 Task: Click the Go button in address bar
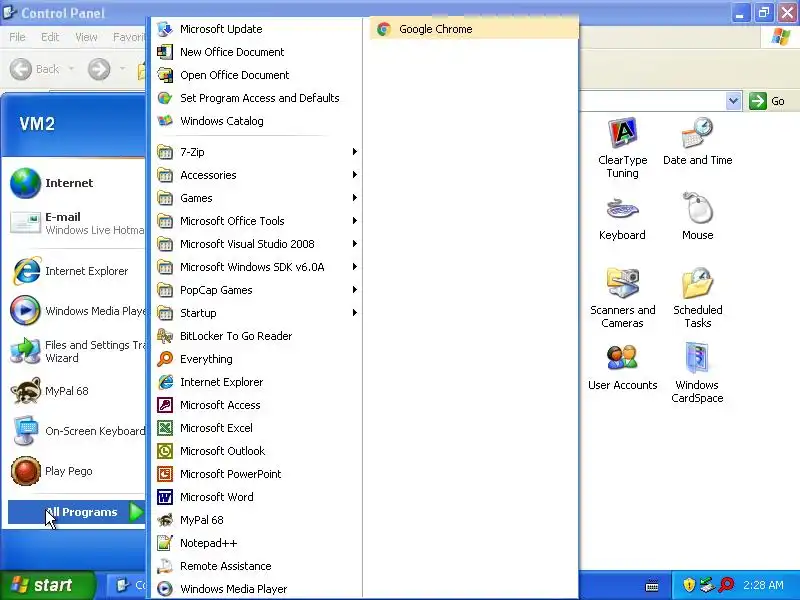(767, 101)
